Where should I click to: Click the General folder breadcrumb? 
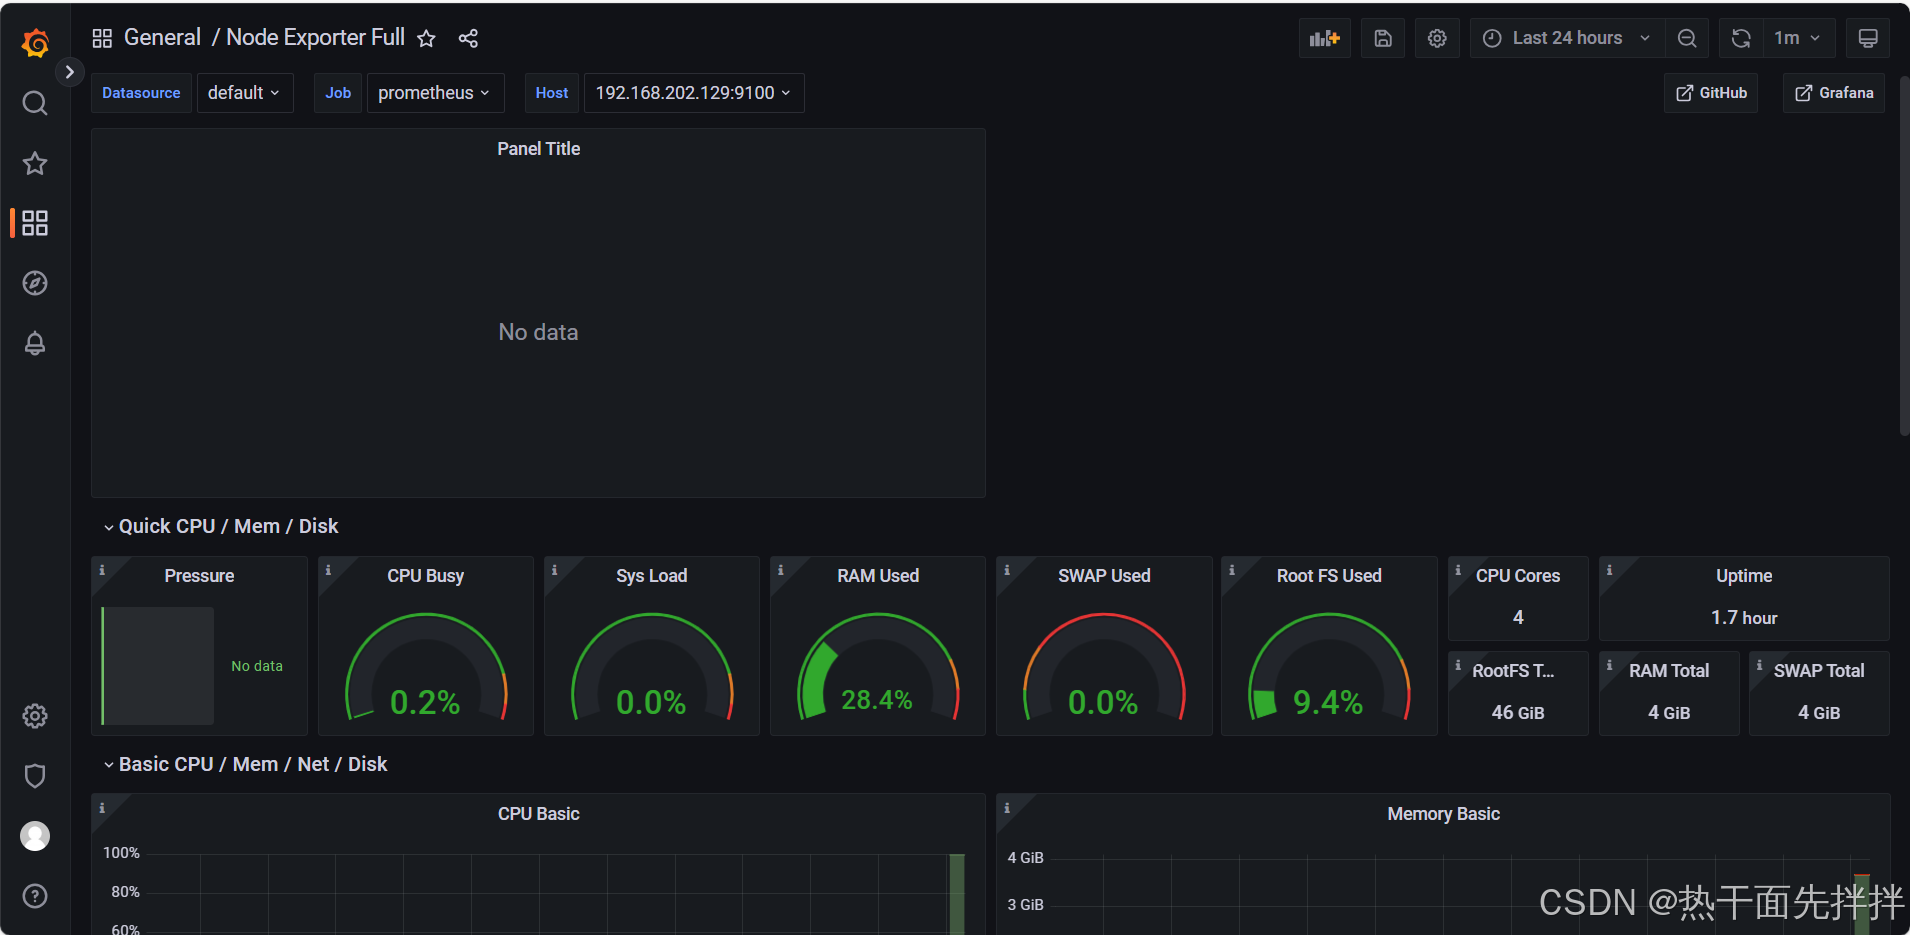[162, 38]
